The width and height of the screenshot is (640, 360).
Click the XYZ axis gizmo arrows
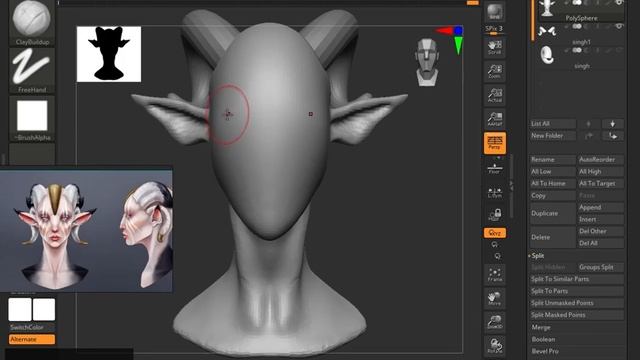pyautogui.click(x=450, y=39)
